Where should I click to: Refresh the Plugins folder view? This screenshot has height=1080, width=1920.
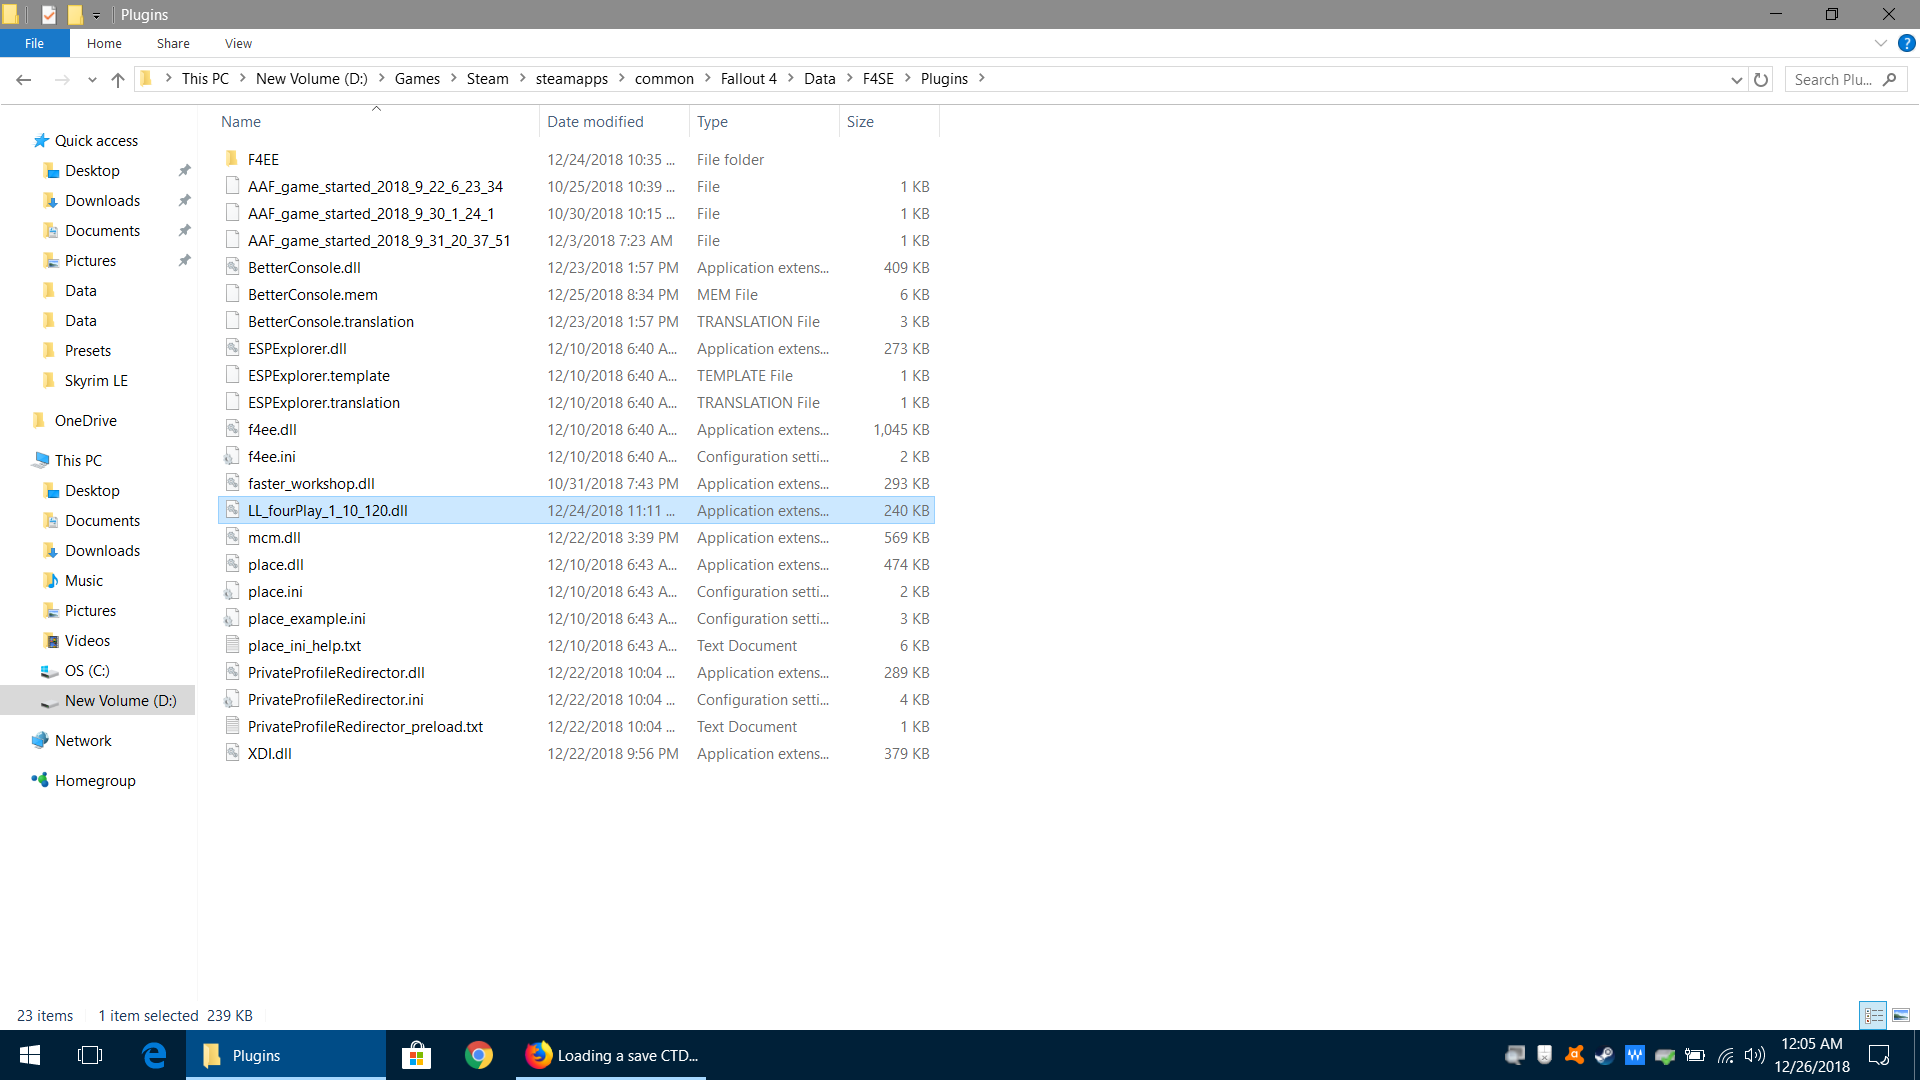(x=1761, y=79)
